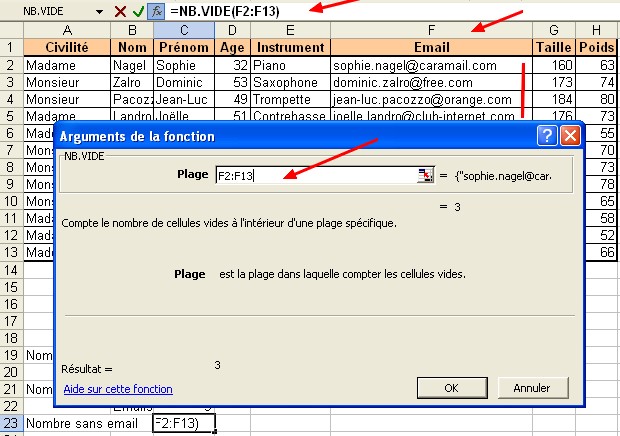Image resolution: width=620 pixels, height=436 pixels.
Task: Click the Civilité header cell
Action: pos(65,47)
